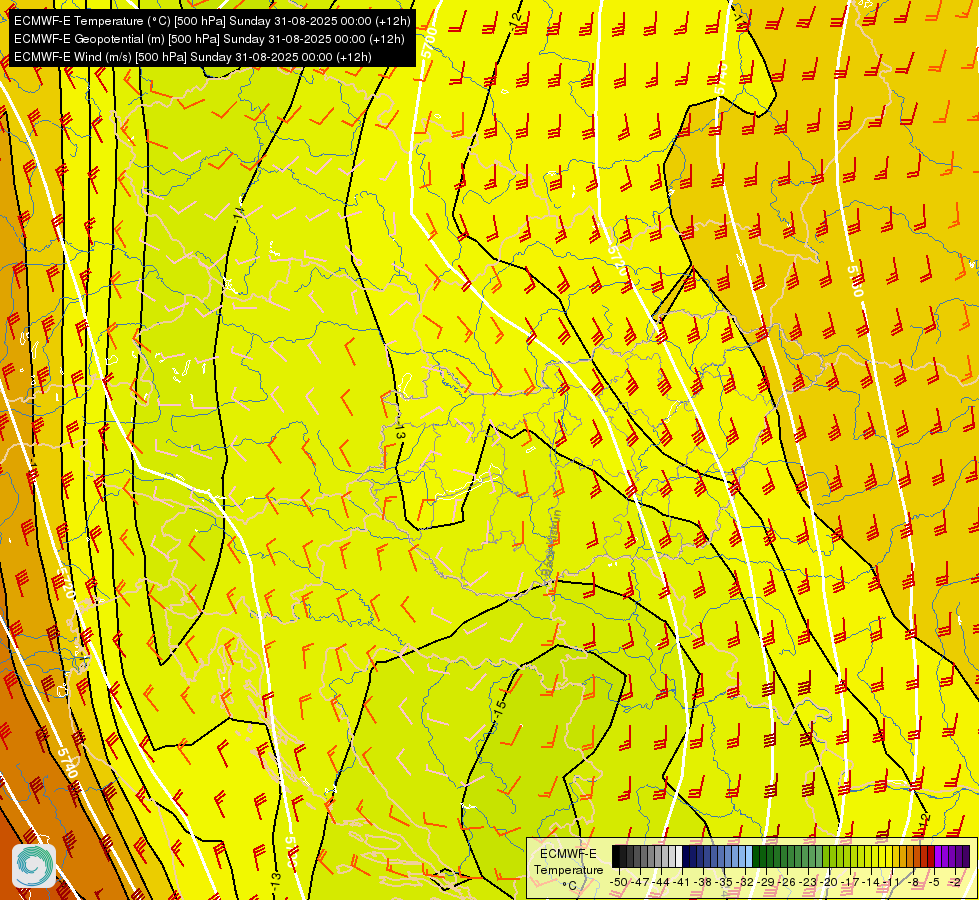The height and width of the screenshot is (900, 979).
Task: Click the legend's ECMWF-E Temperature °C label
Action: 569,870
